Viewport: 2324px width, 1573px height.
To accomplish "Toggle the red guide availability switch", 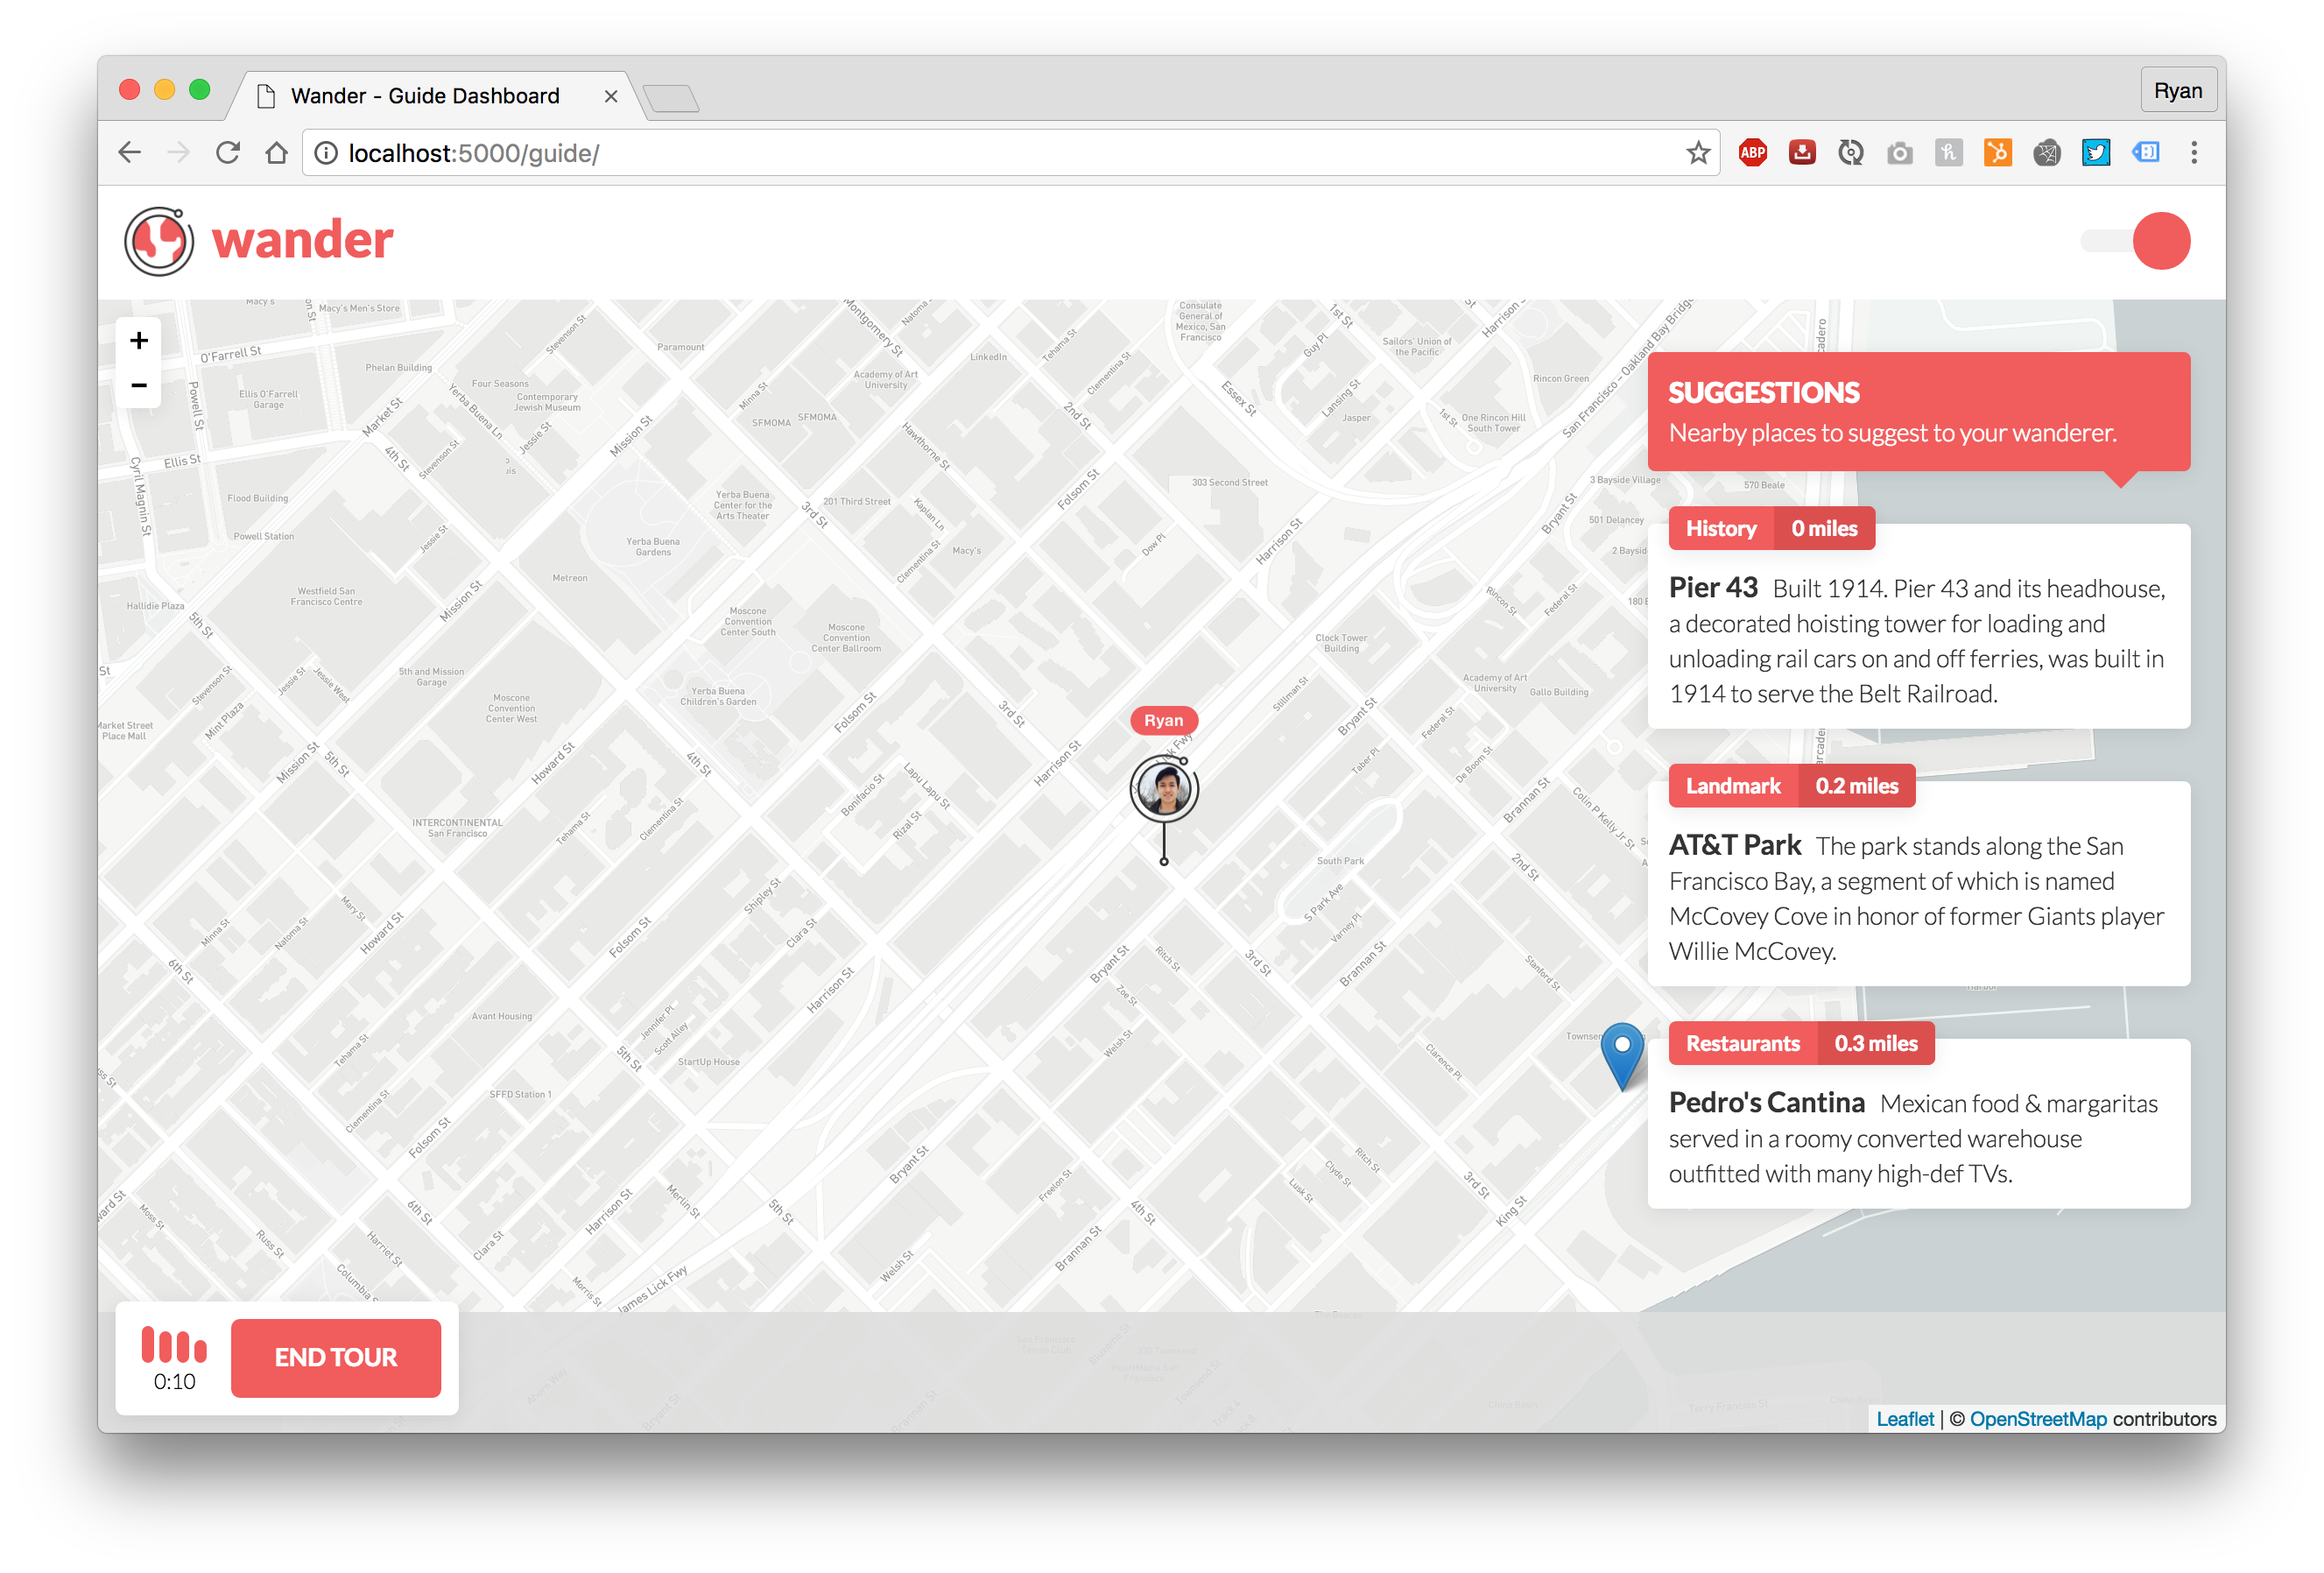I will click(x=2160, y=241).
